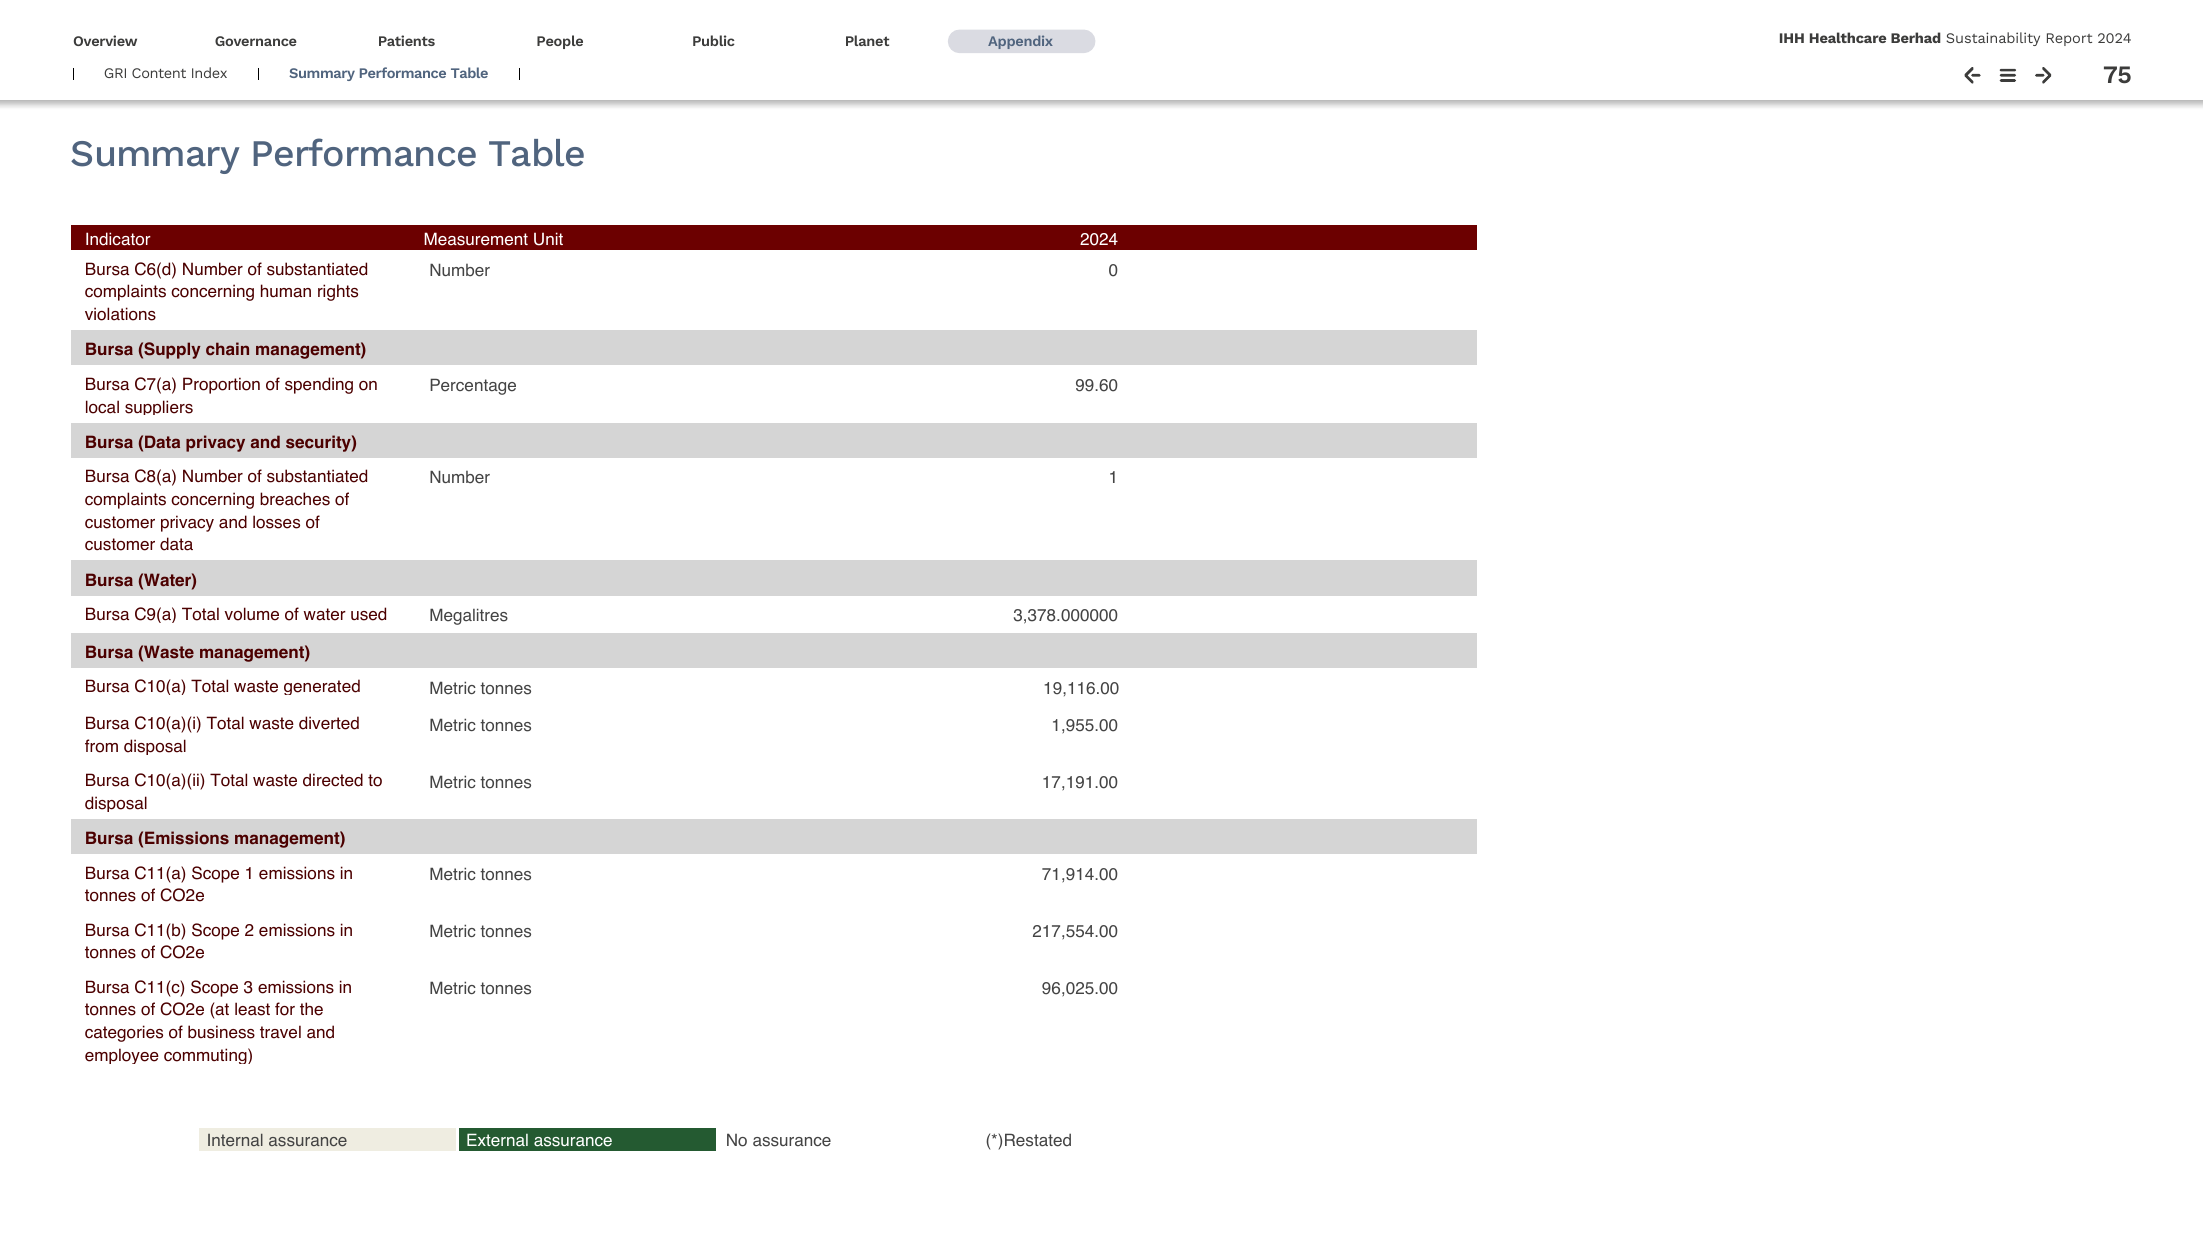The image size is (2203, 1241).
Task: Click the page number 75
Action: coord(2117,75)
